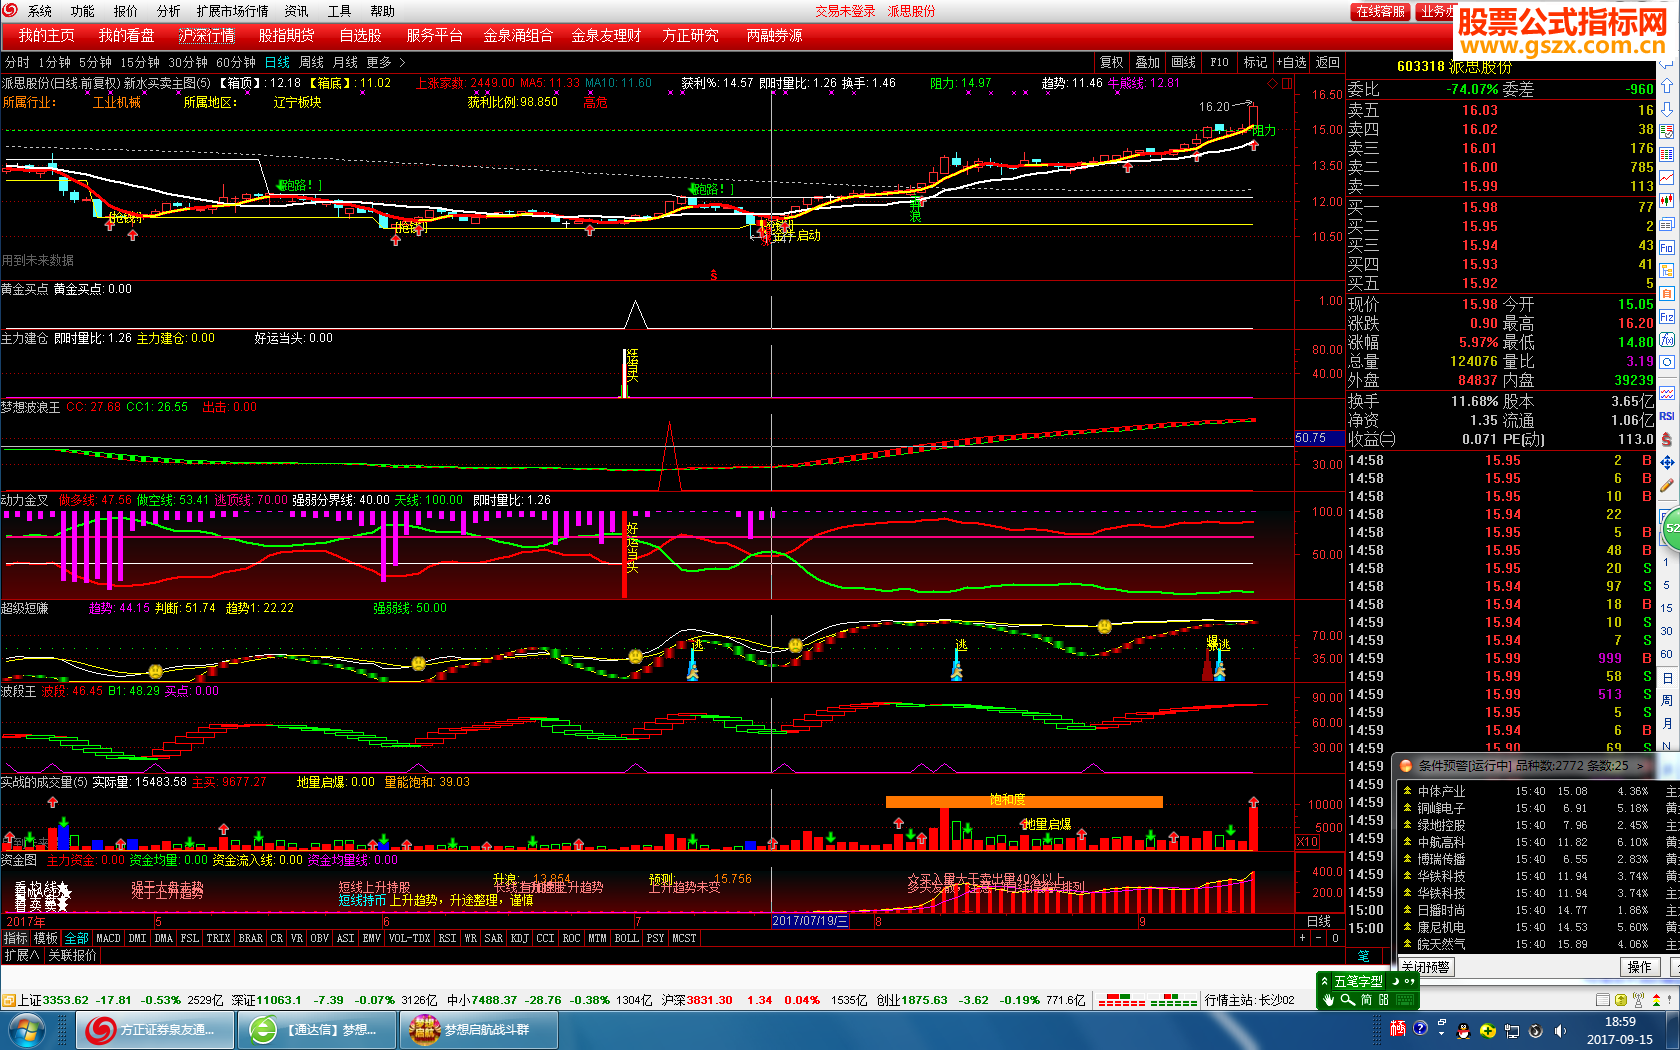Select the BOLL indicator tab
1680x1050 pixels.
626,938
